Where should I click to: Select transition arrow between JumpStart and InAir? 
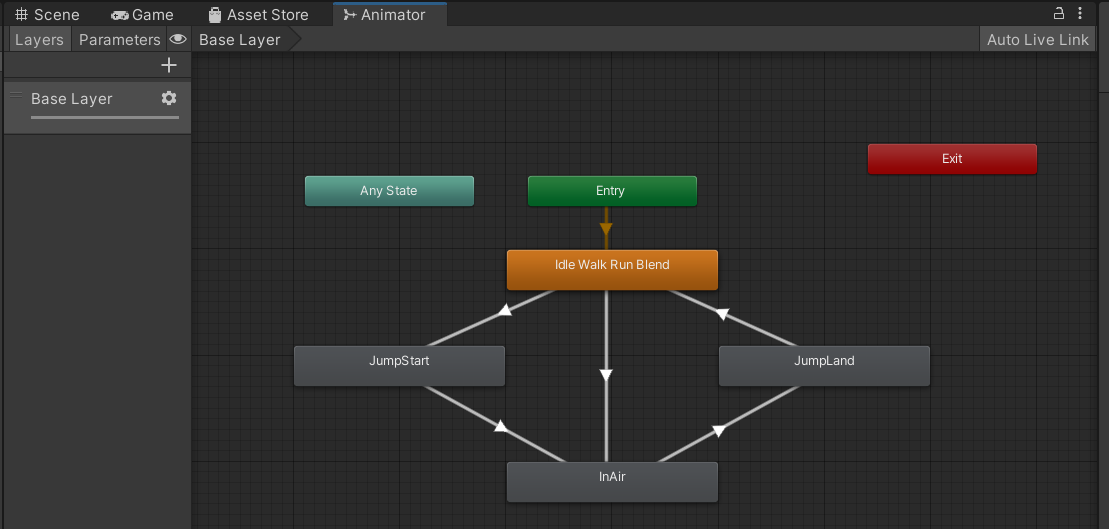[501, 426]
